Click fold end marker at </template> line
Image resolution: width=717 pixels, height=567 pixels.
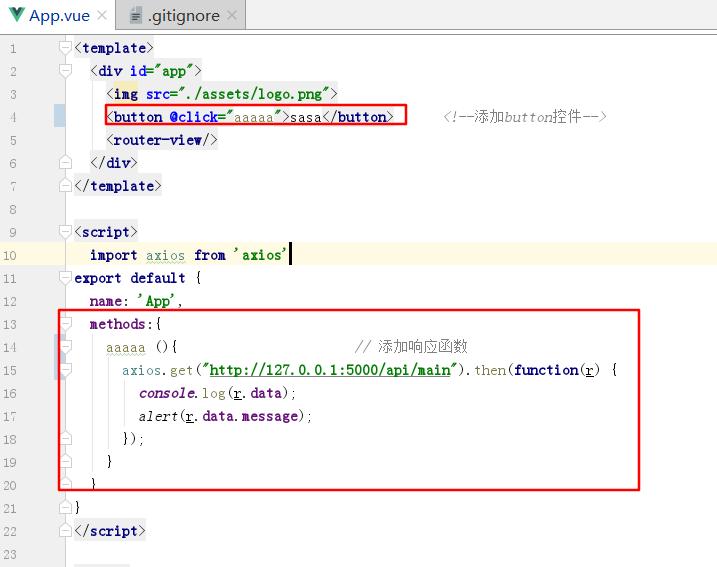click(66, 186)
